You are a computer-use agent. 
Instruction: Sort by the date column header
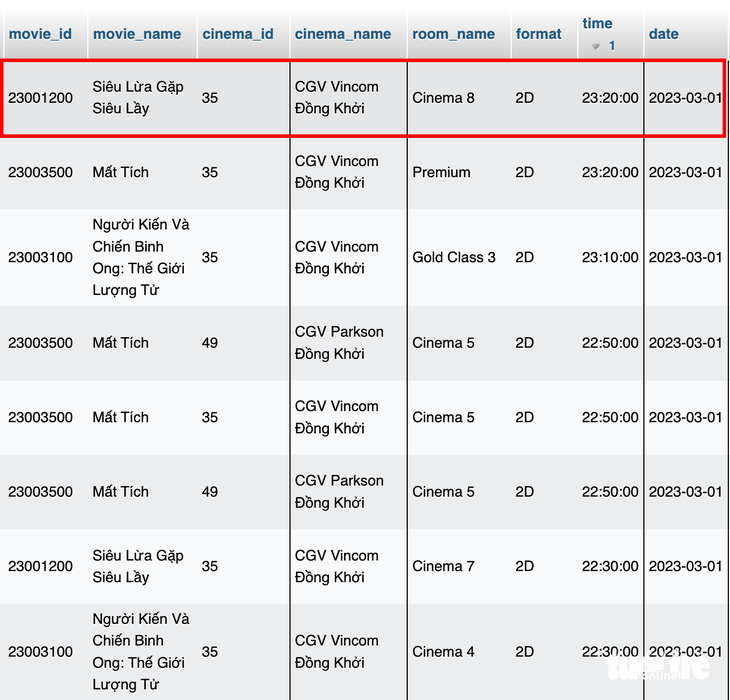click(663, 34)
